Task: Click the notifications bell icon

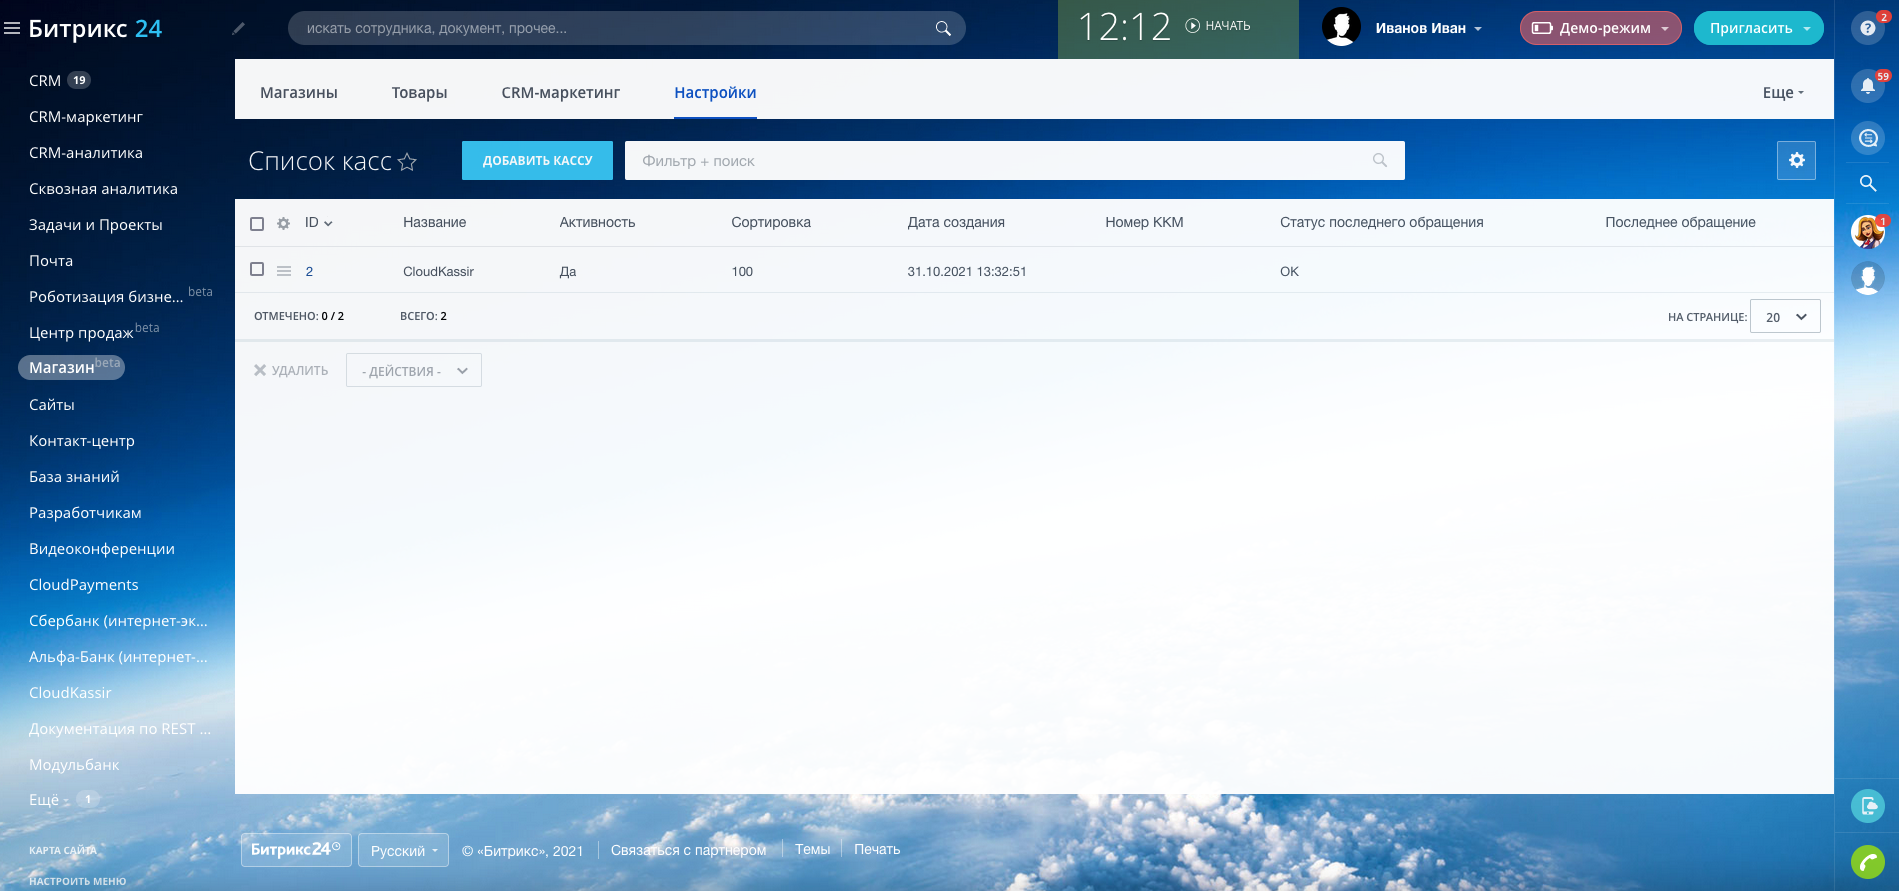Action: click(x=1867, y=87)
